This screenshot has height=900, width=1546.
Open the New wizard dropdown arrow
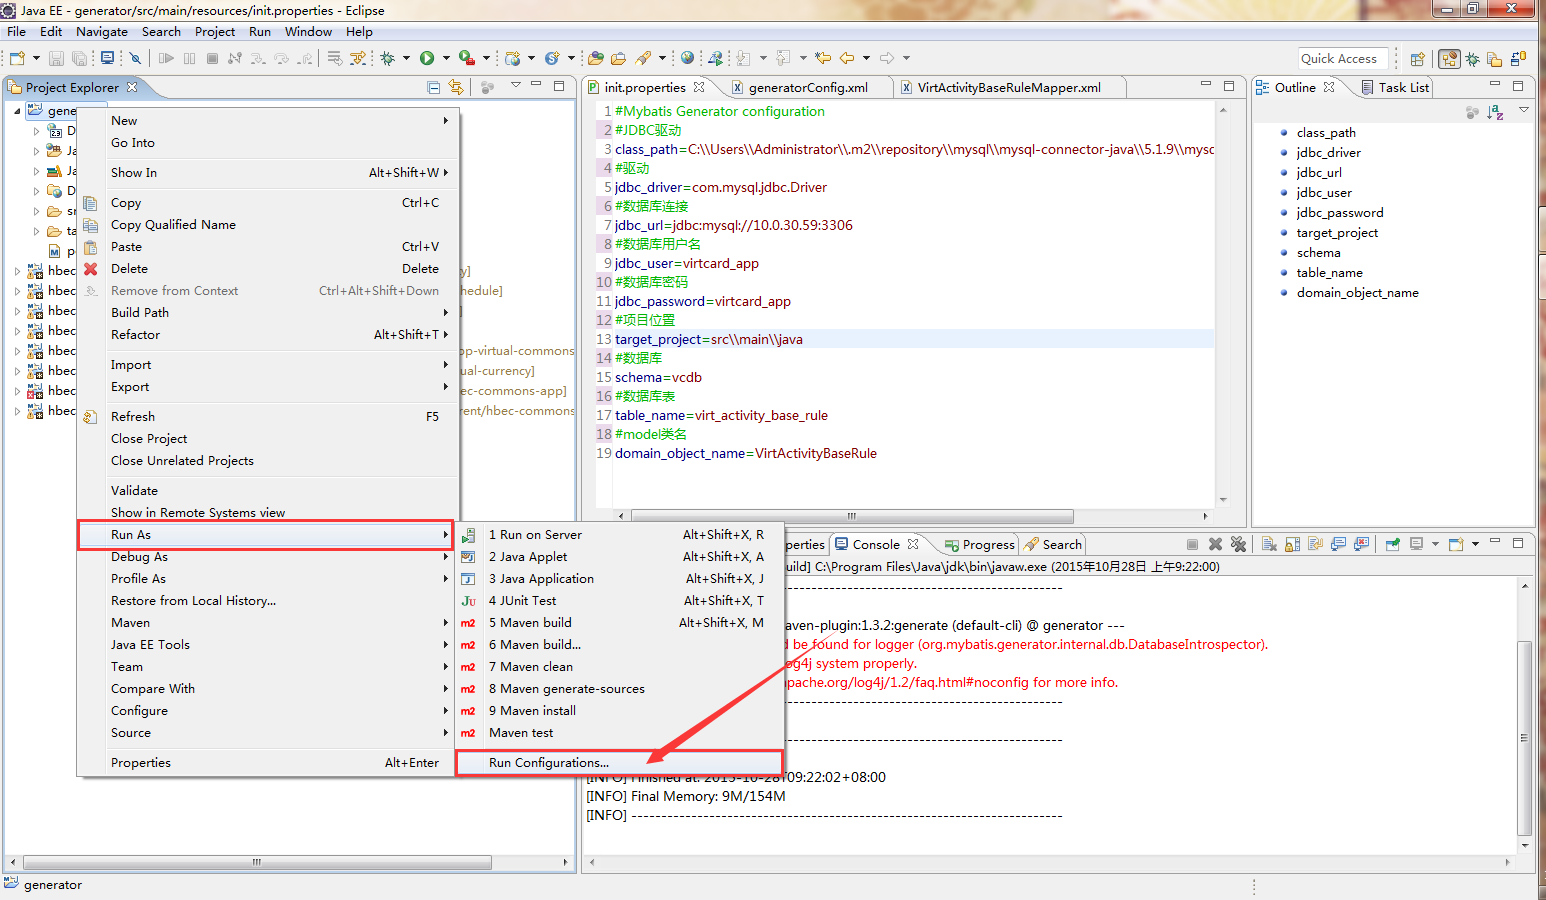tap(36, 58)
